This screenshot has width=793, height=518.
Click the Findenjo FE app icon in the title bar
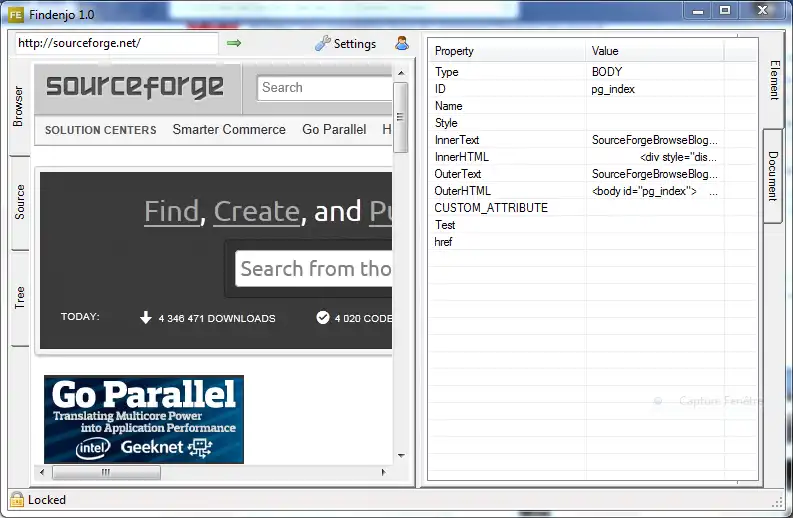[16, 15]
